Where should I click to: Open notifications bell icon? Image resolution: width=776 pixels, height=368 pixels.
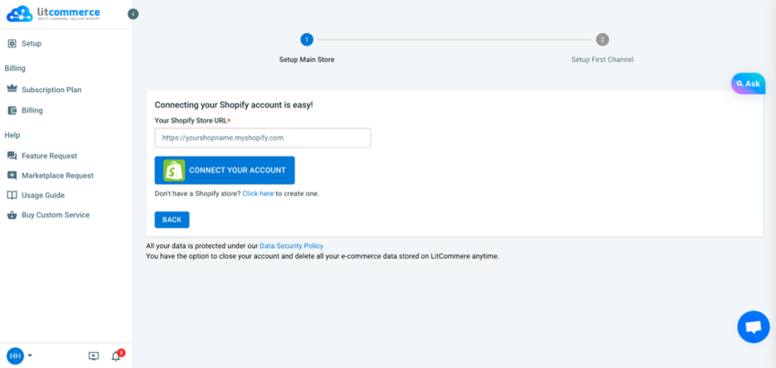tap(117, 355)
